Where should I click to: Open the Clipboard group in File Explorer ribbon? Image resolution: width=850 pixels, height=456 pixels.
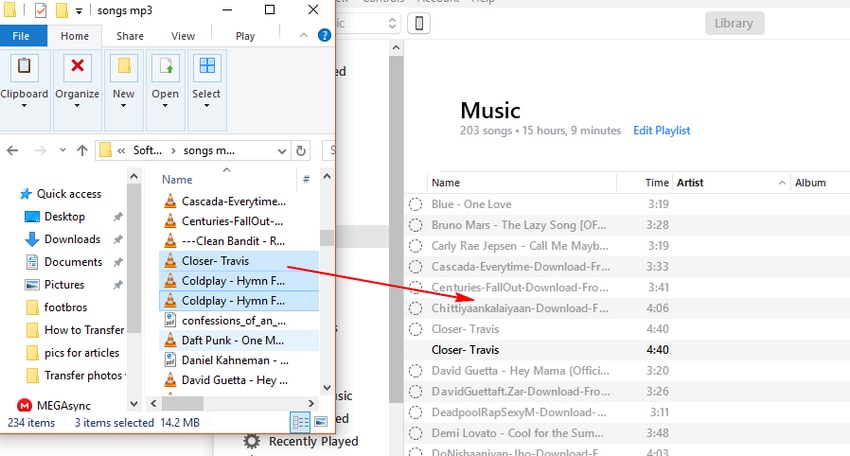(x=24, y=81)
